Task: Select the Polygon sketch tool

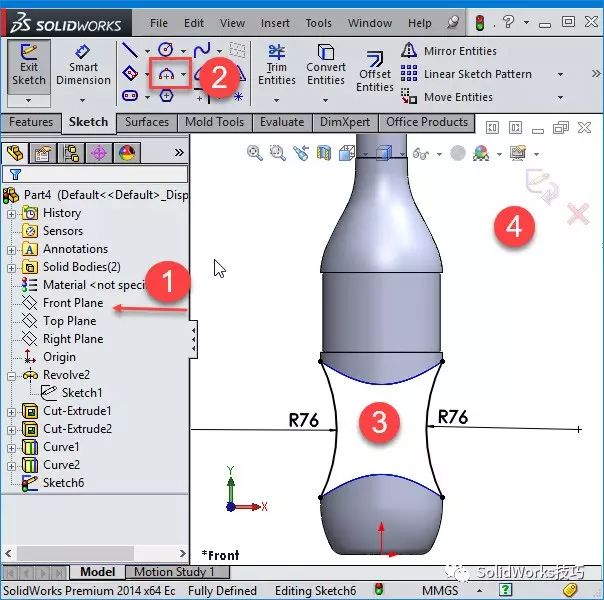Action: point(166,95)
